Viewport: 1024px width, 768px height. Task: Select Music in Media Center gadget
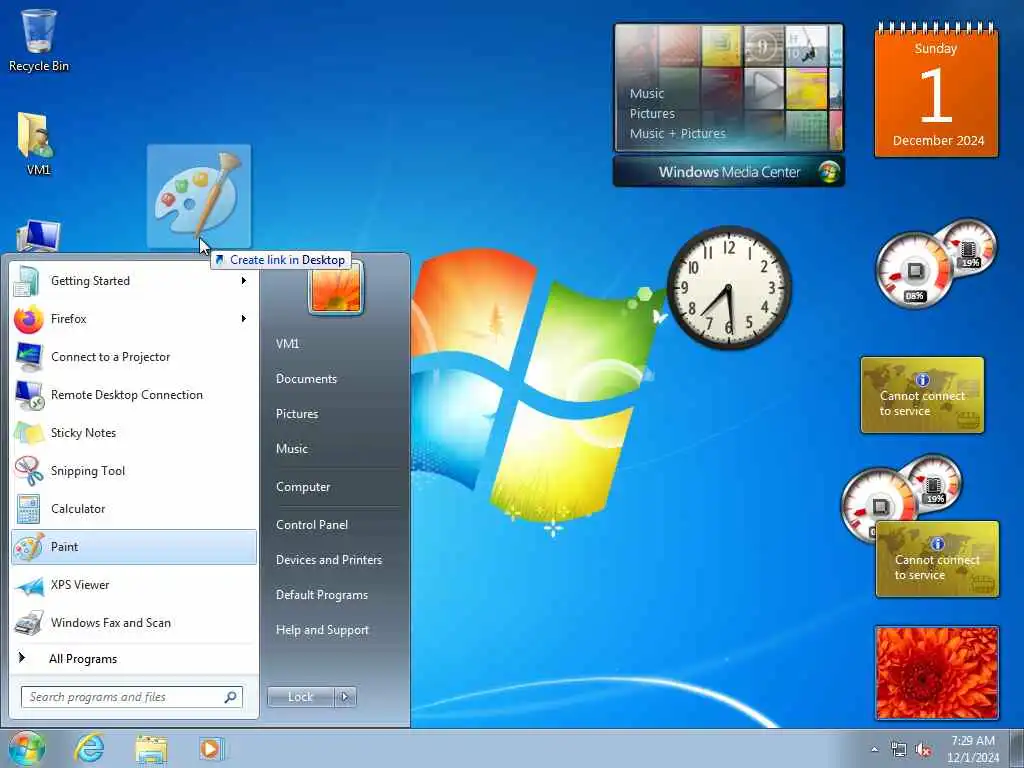tap(647, 94)
